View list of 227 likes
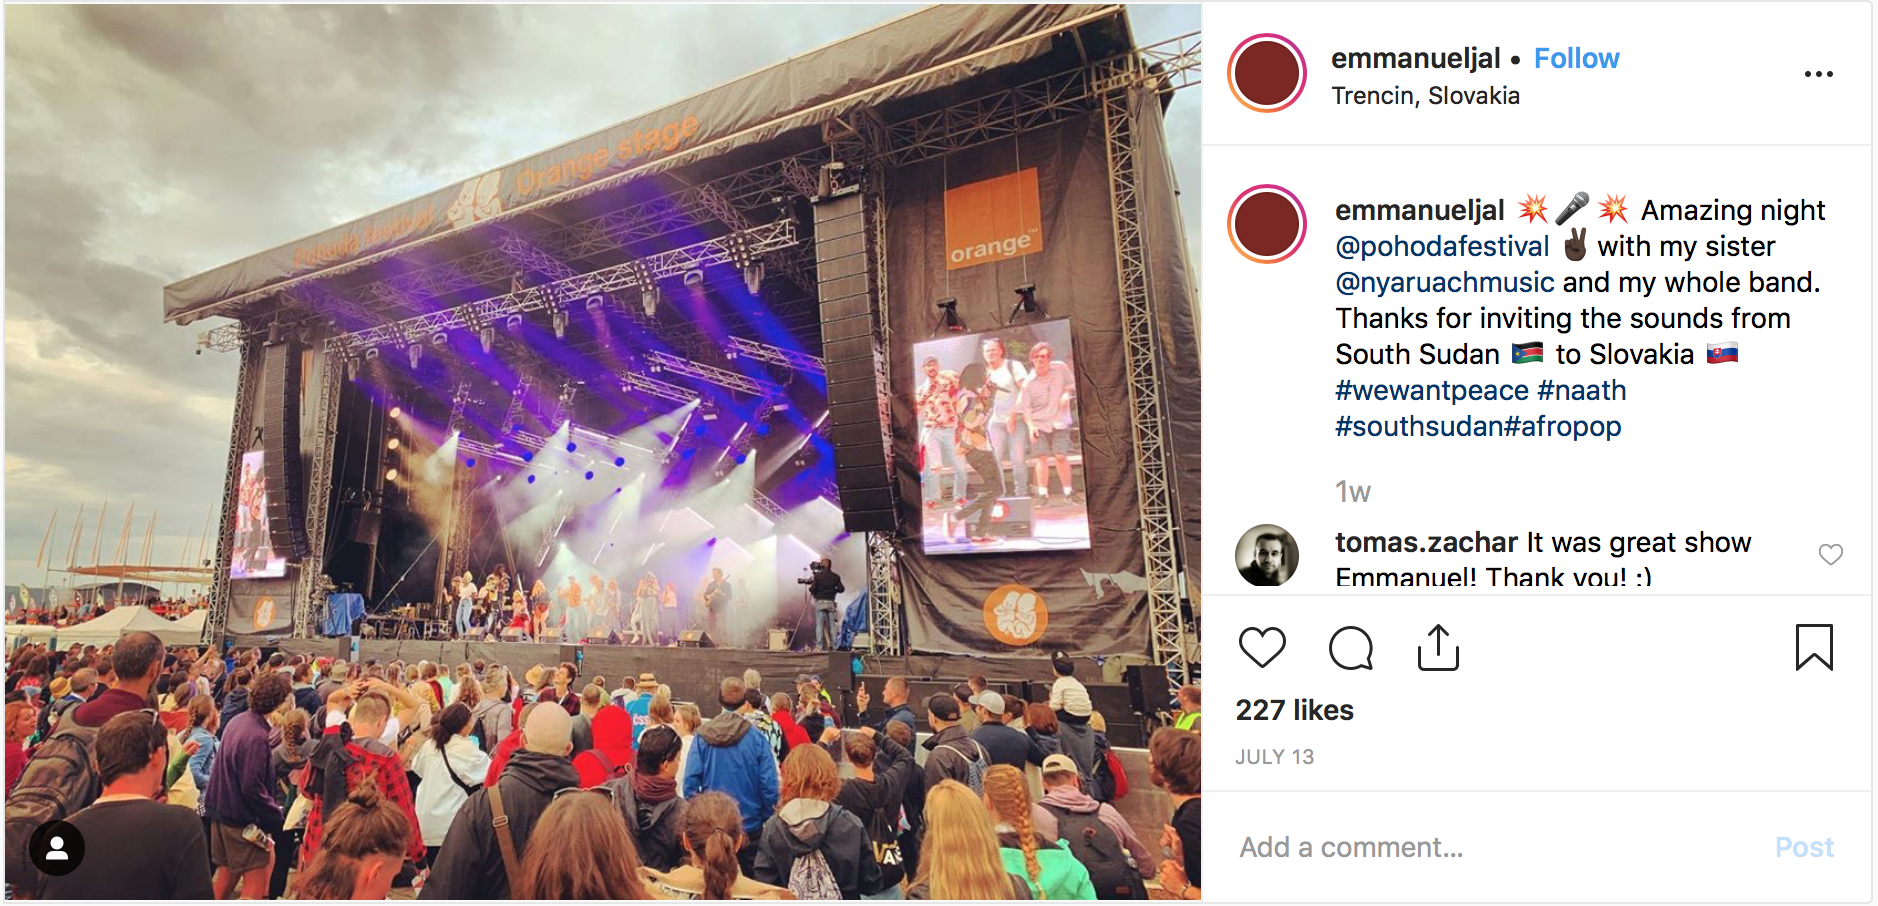 click(1294, 710)
